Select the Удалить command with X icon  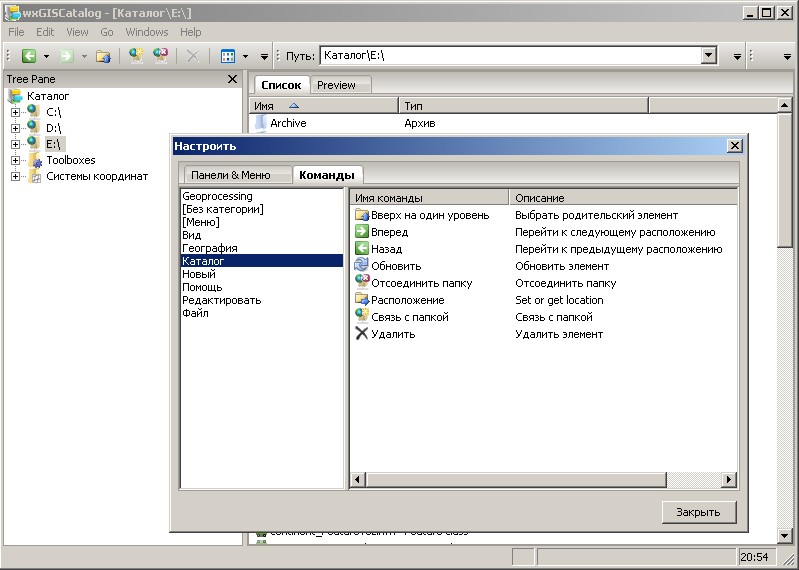(x=362, y=334)
